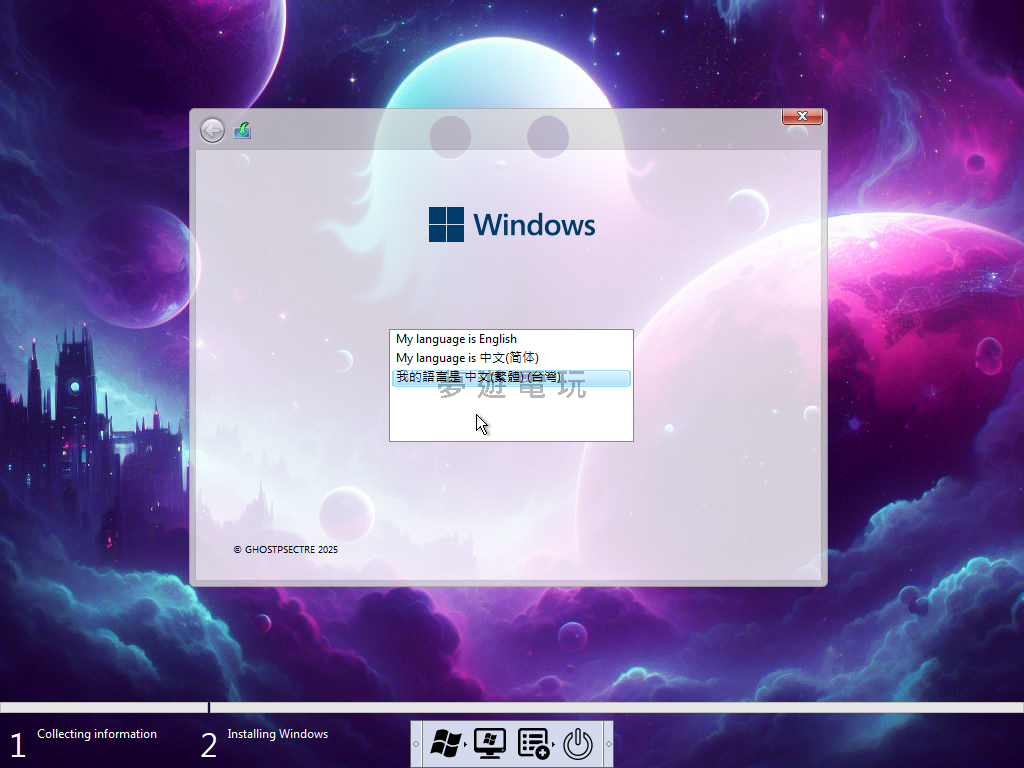Click the left diamond handle of toolbar
Viewport: 1024px width, 768px height.
pyautogui.click(x=416, y=744)
